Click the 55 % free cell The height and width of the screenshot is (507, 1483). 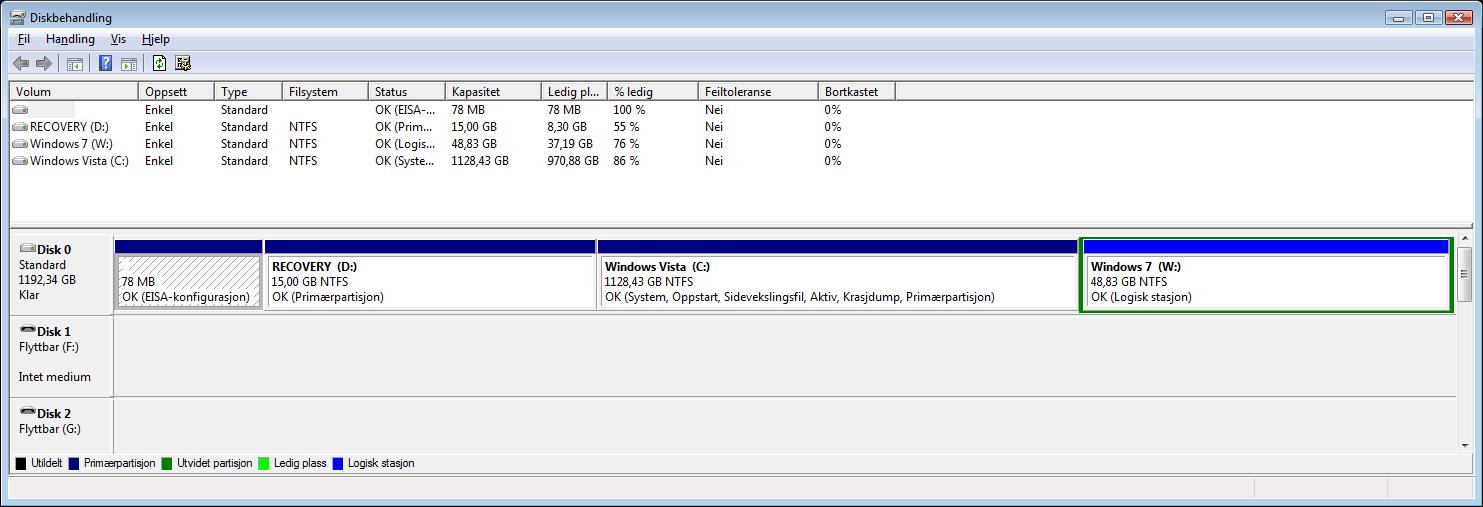pyautogui.click(x=627, y=127)
